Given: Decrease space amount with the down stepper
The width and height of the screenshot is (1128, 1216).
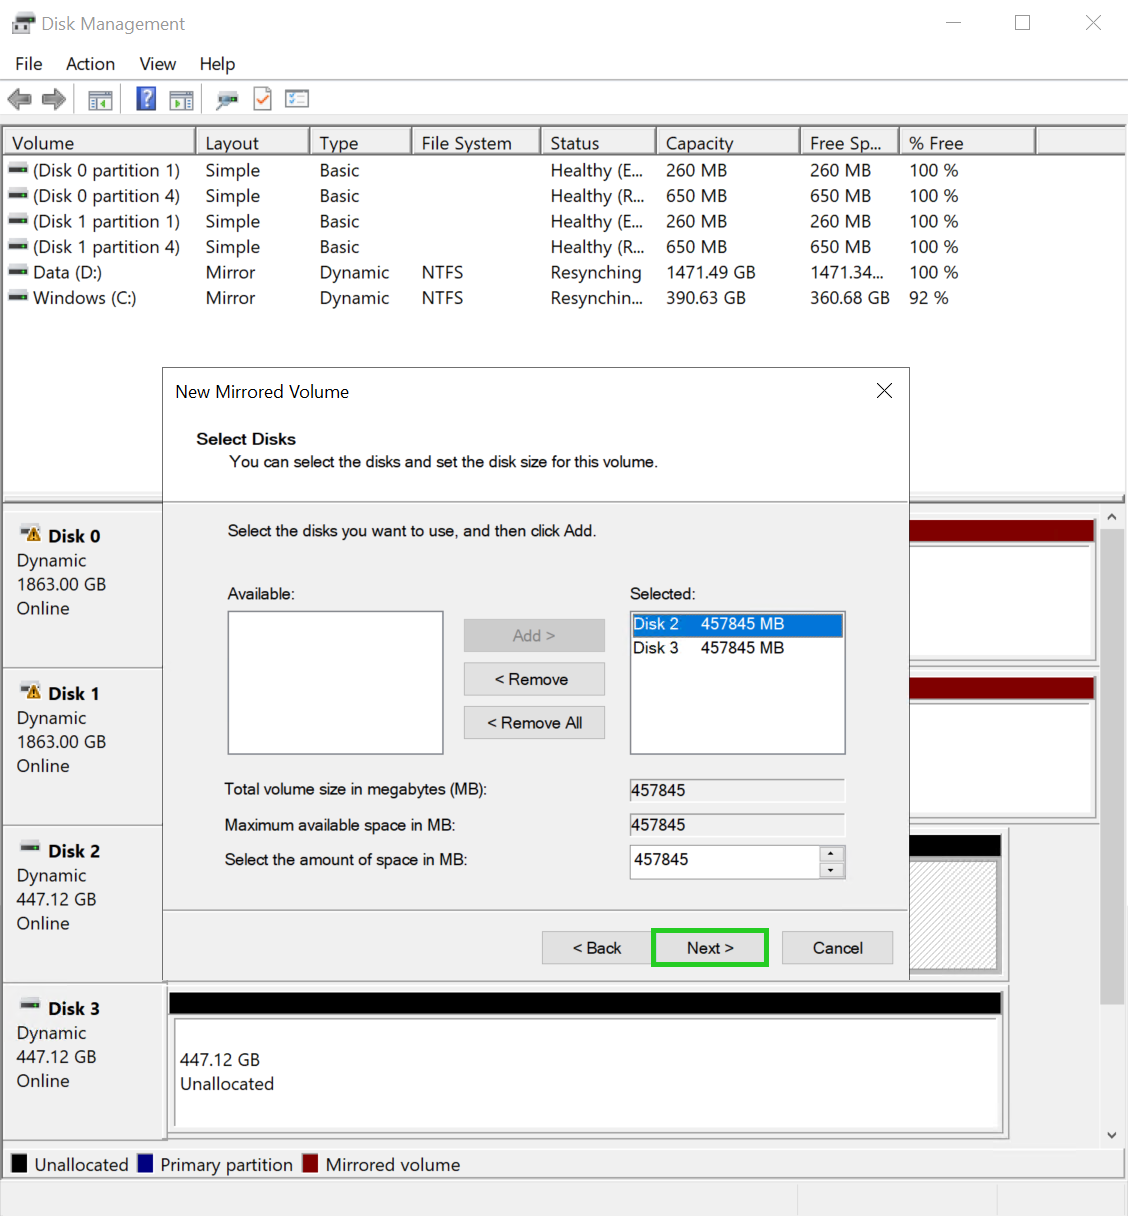Looking at the screenshot, I should tap(831, 868).
